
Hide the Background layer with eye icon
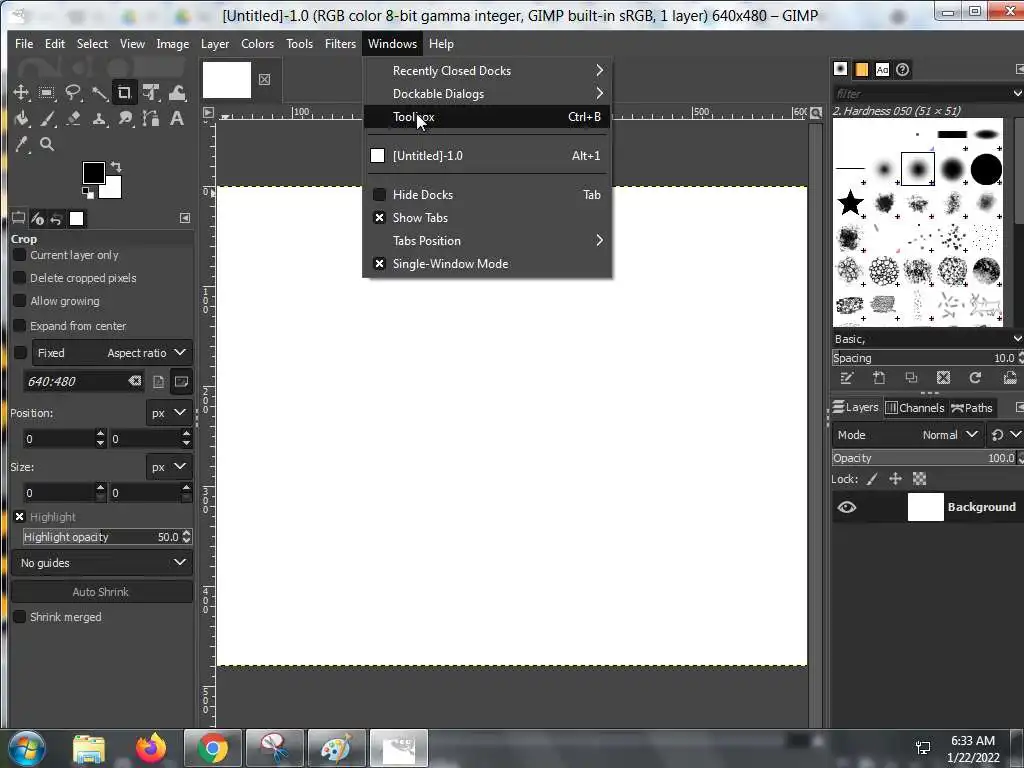[x=847, y=507]
